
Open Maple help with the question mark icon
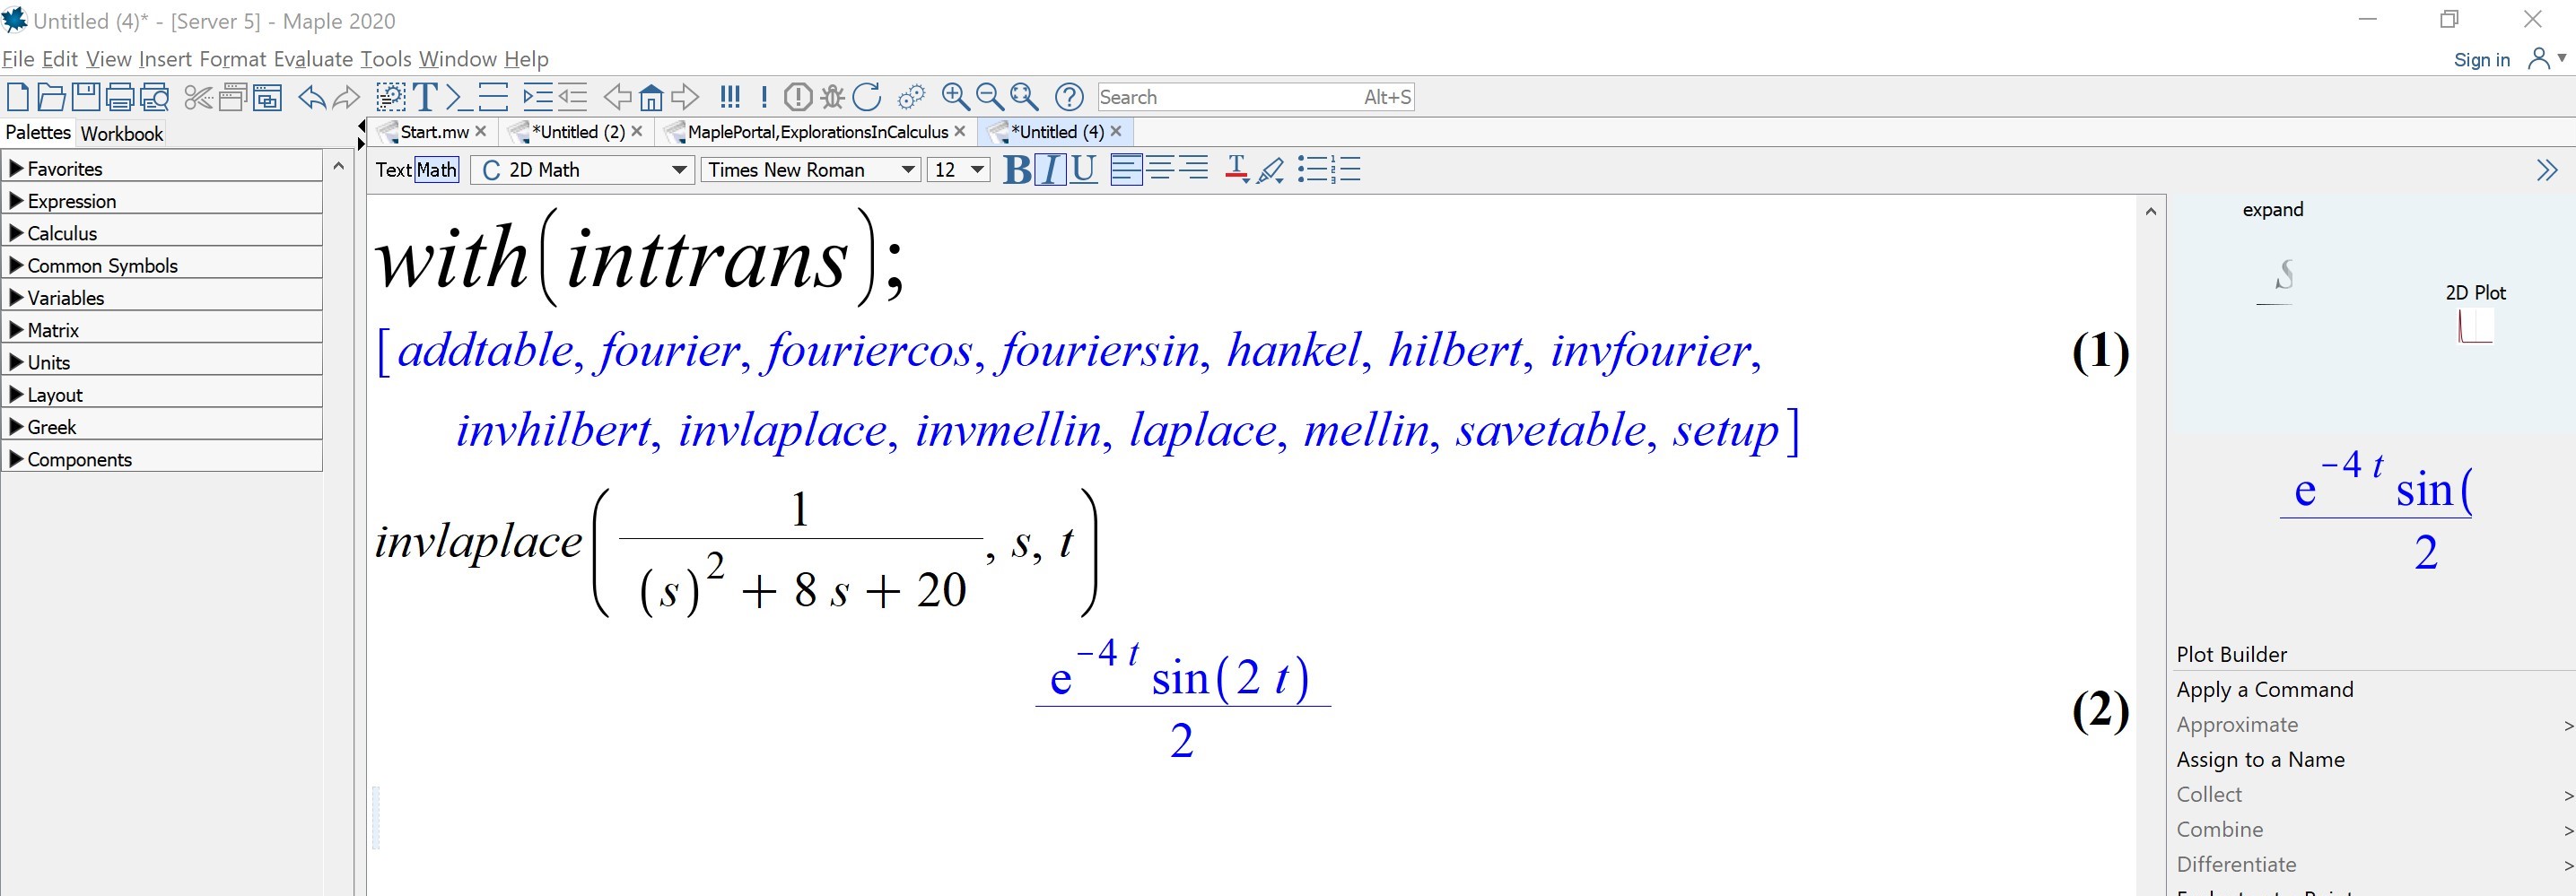coord(1069,97)
